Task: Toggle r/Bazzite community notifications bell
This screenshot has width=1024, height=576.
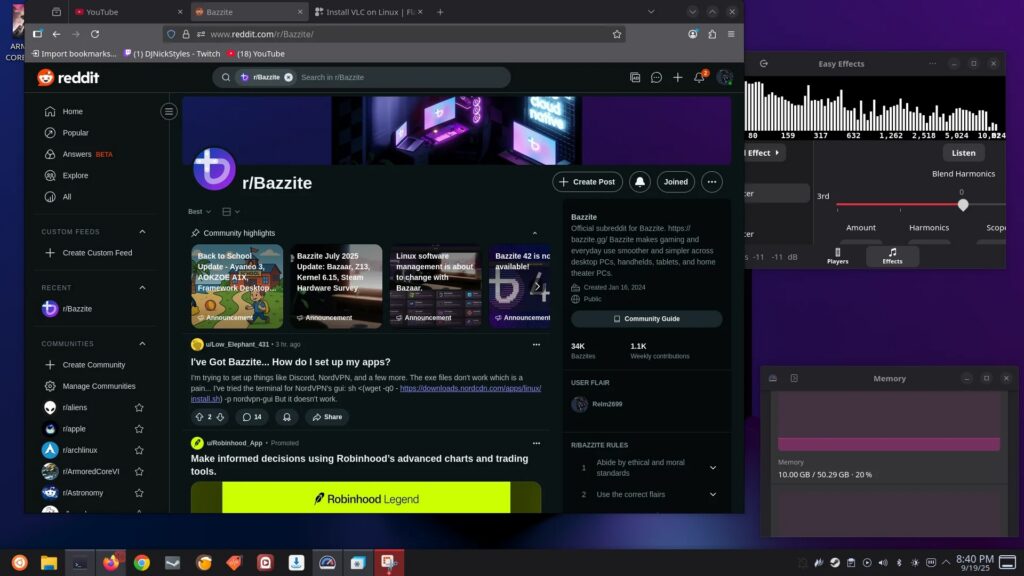Action: 640,182
